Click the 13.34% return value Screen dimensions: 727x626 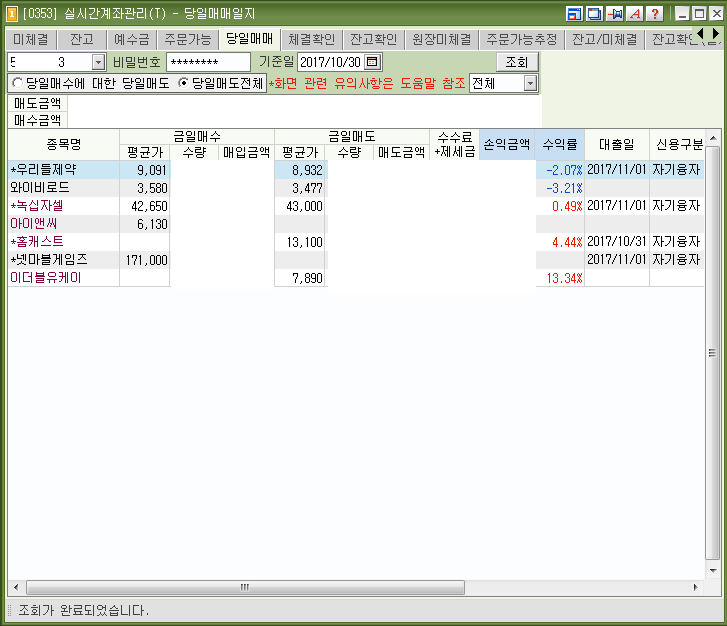click(x=564, y=278)
